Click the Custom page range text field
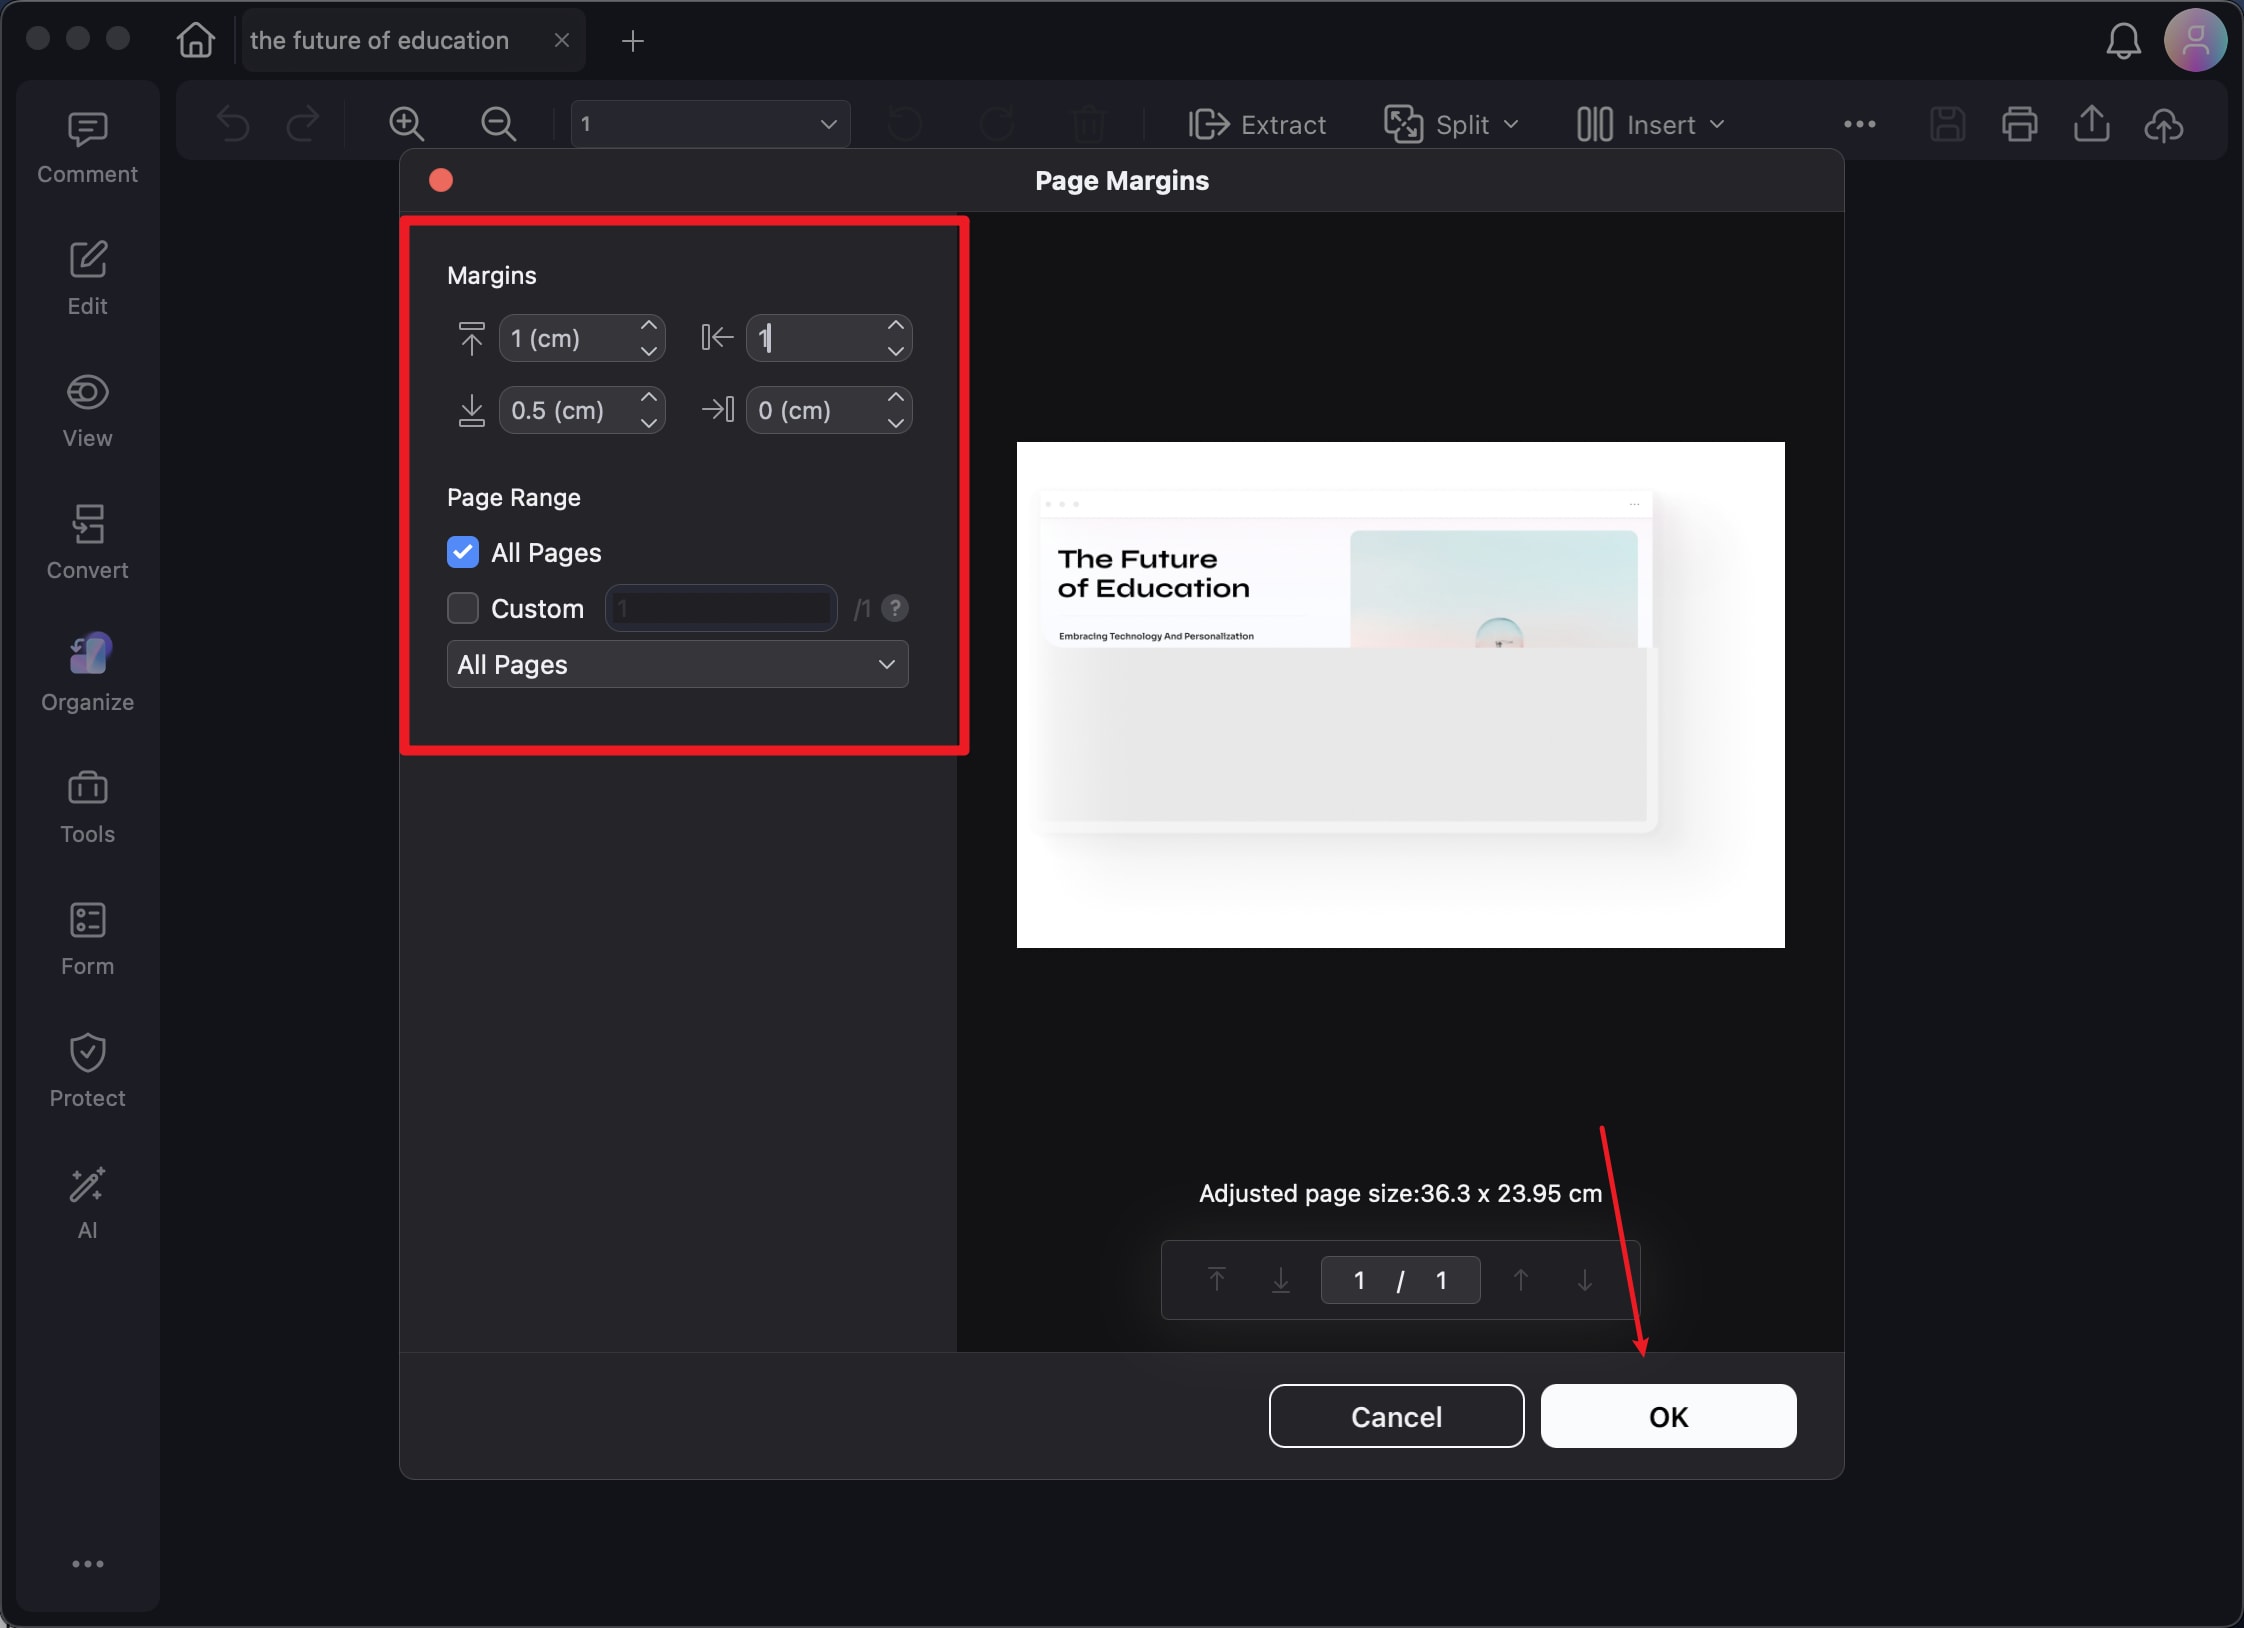The image size is (2244, 1628). [x=721, y=608]
